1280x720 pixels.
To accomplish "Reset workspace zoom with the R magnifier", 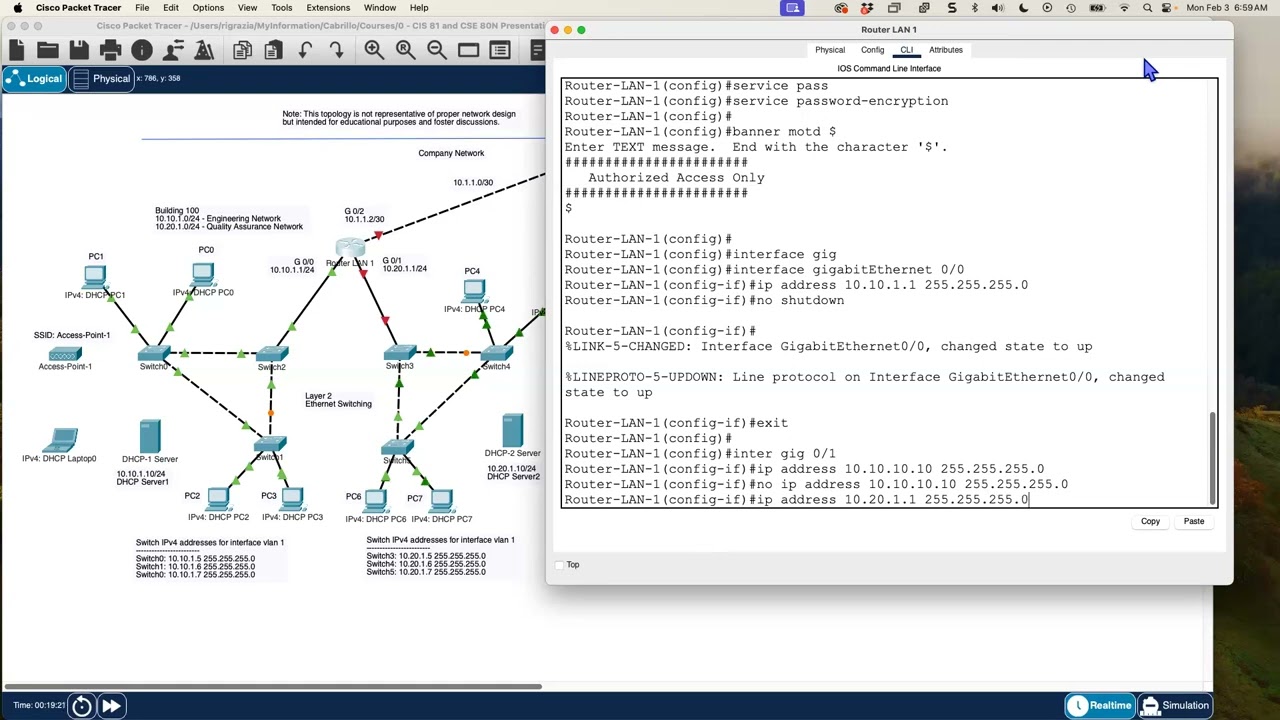I will [x=405, y=50].
